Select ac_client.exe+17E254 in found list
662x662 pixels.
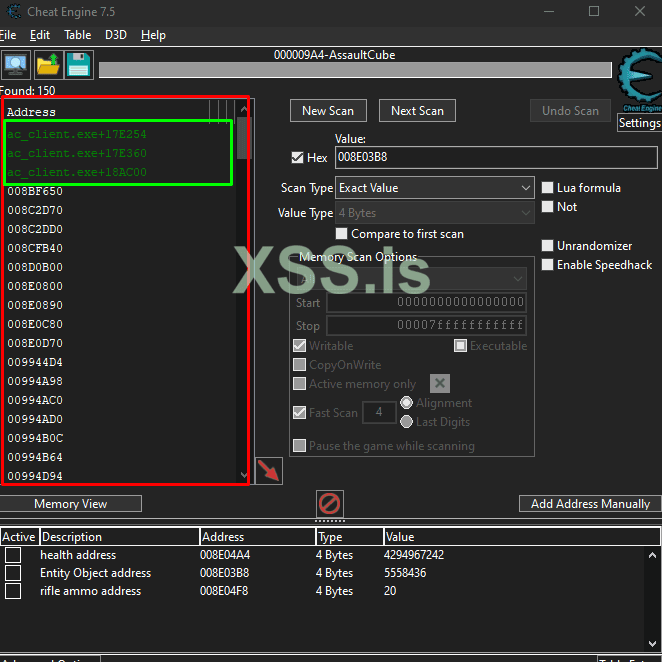coord(77,134)
